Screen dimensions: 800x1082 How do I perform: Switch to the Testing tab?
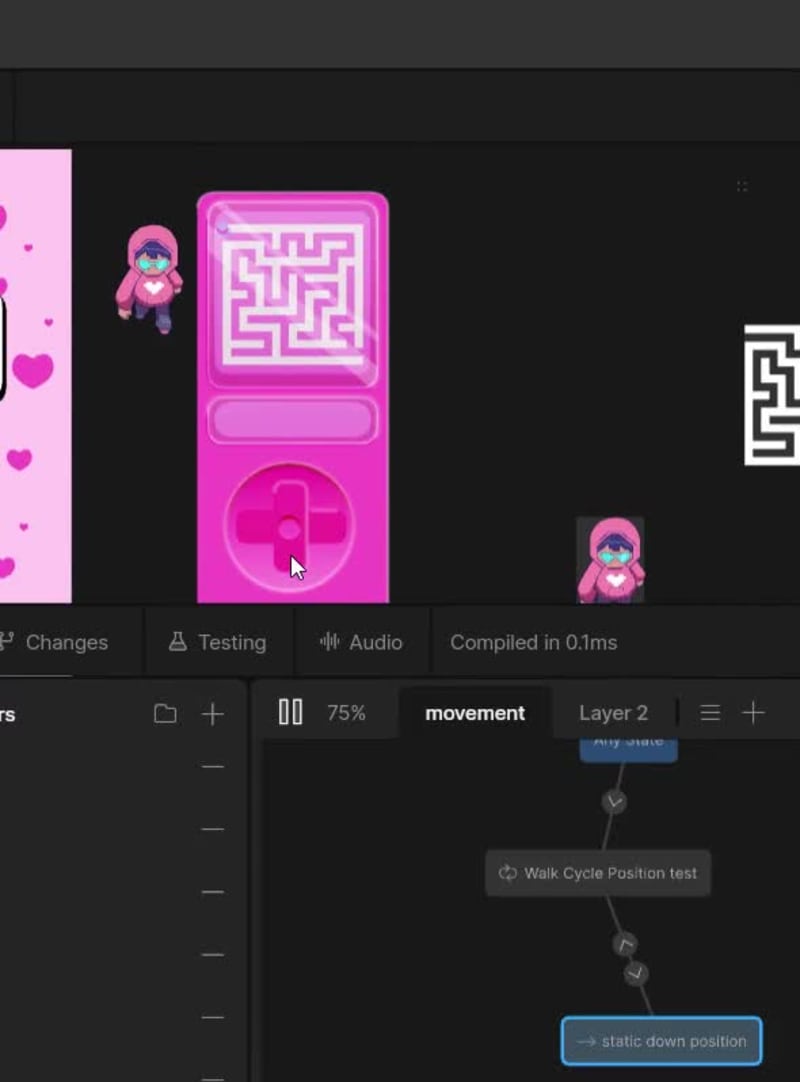click(218, 642)
